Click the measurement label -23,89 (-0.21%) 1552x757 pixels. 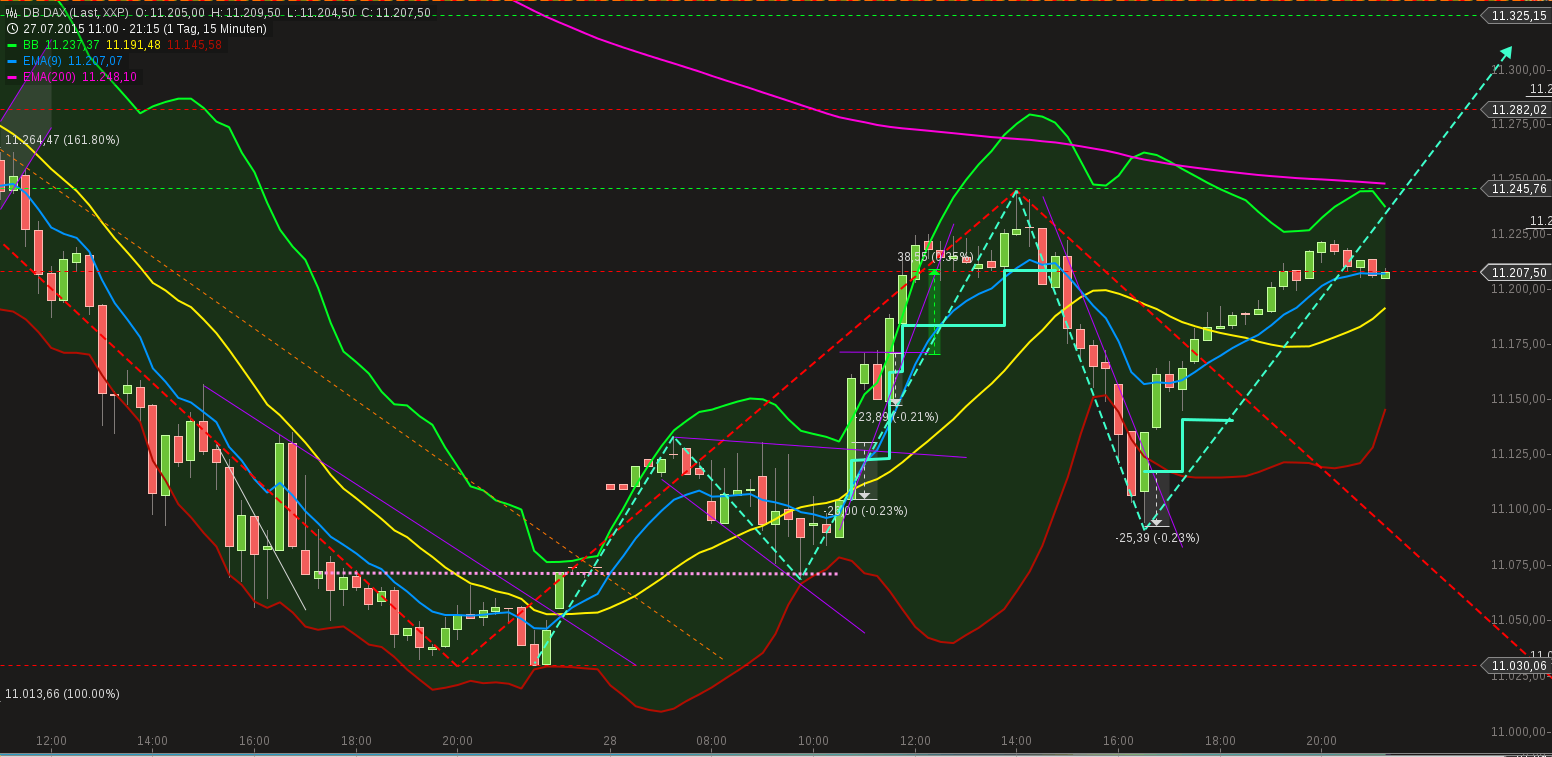[896, 417]
